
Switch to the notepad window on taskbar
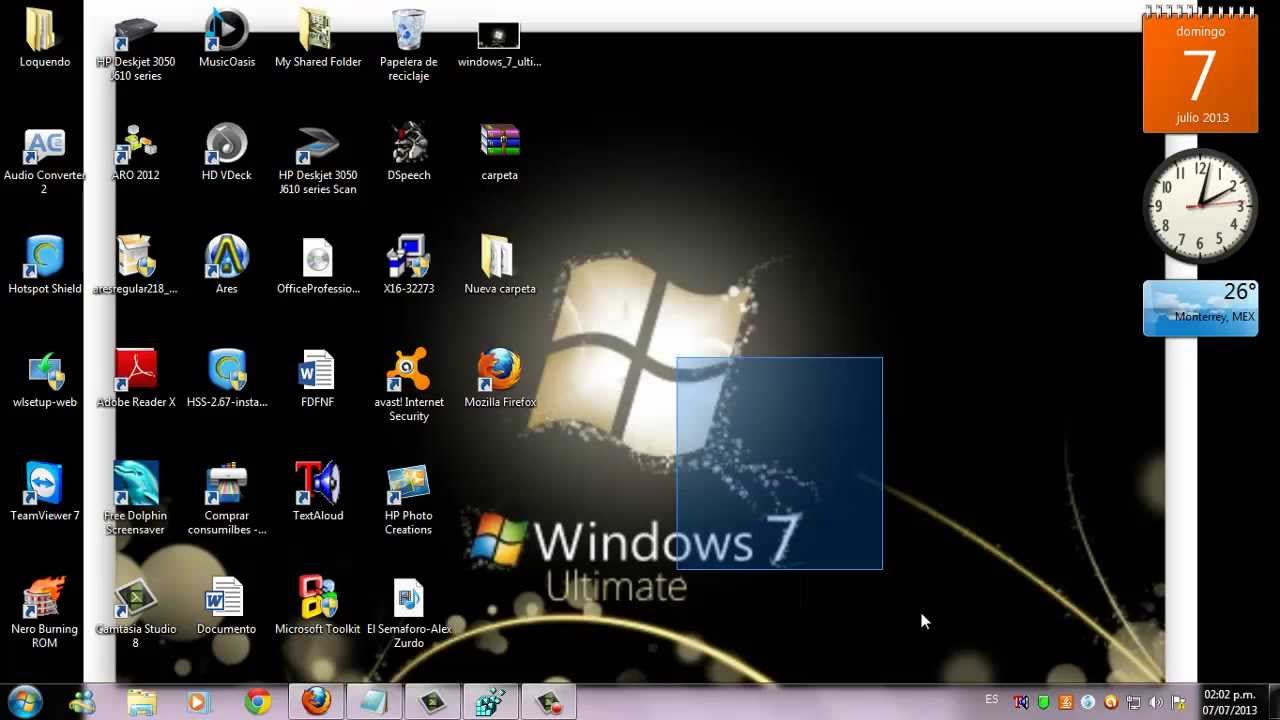pyautogui.click(x=374, y=702)
